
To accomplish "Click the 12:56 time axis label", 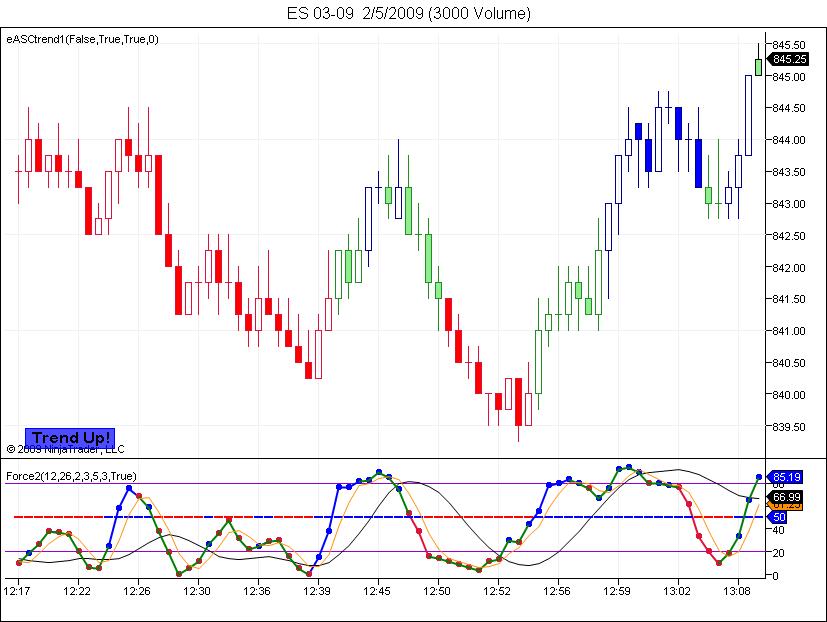I will tap(557, 591).
